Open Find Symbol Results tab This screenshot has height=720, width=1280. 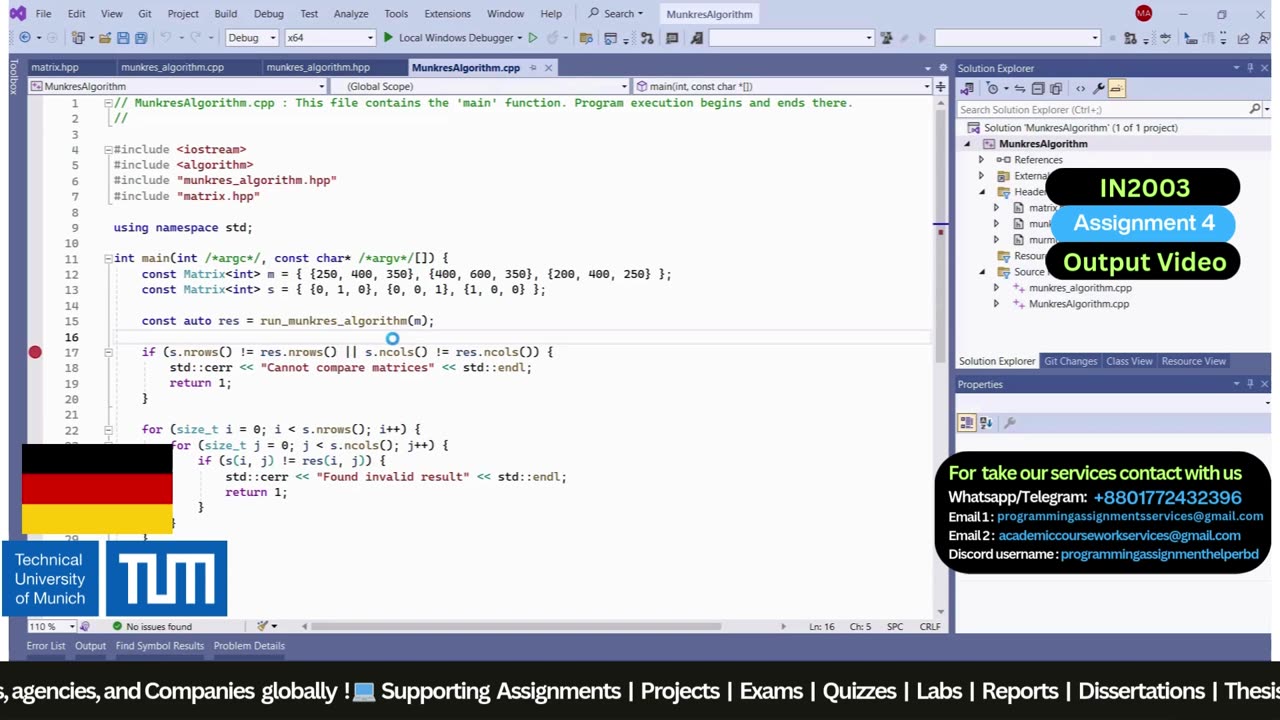[159, 646]
